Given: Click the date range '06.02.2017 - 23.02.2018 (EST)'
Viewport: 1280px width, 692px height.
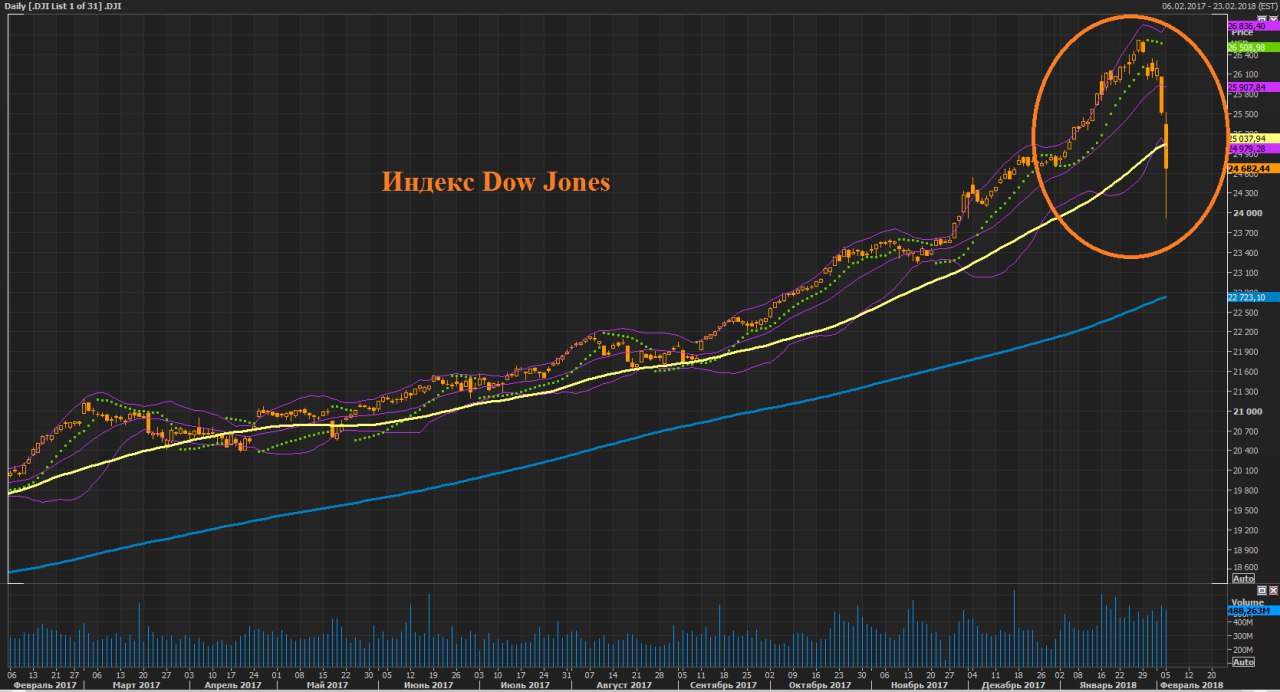Looking at the screenshot, I should (x=1220, y=5).
